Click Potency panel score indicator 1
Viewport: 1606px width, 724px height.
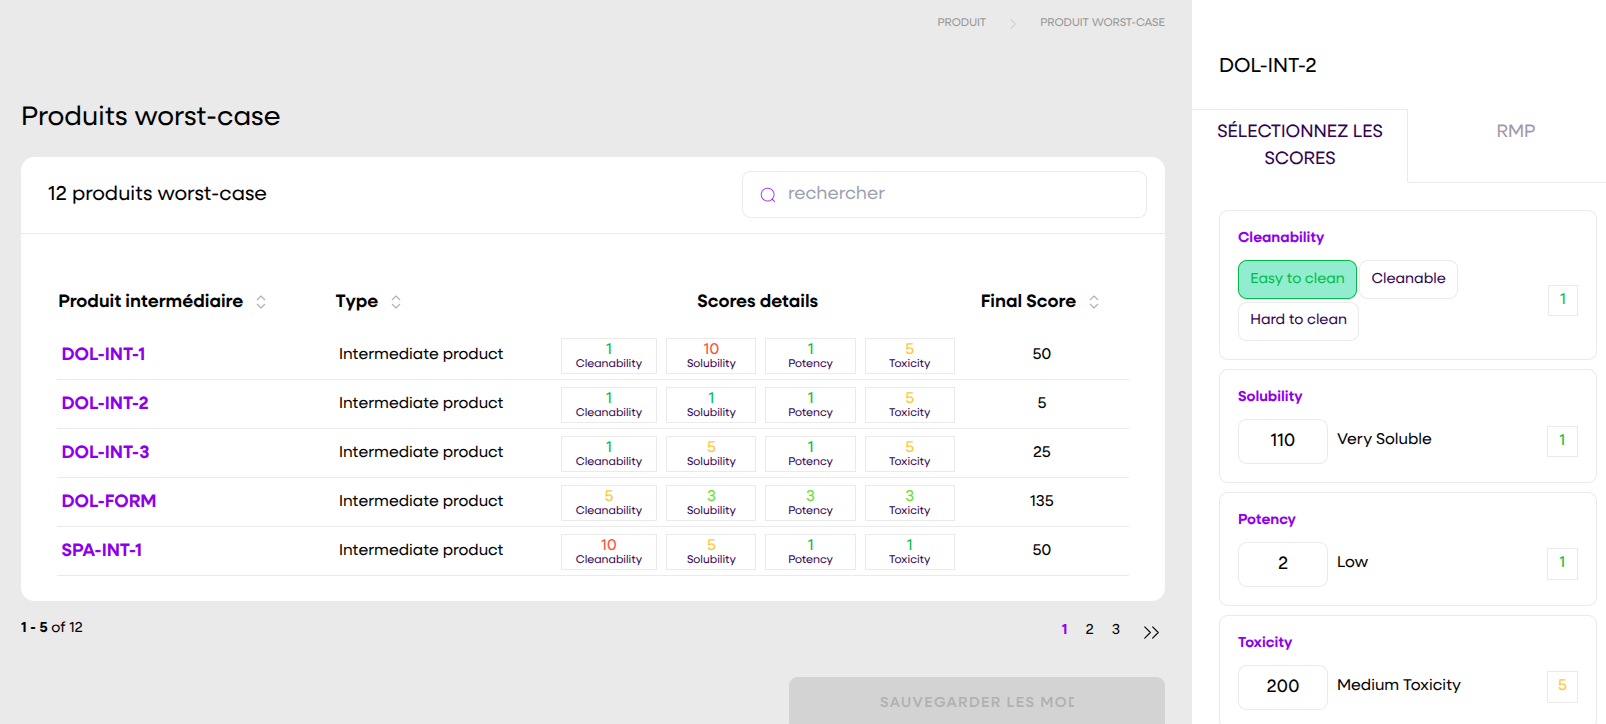click(1562, 564)
